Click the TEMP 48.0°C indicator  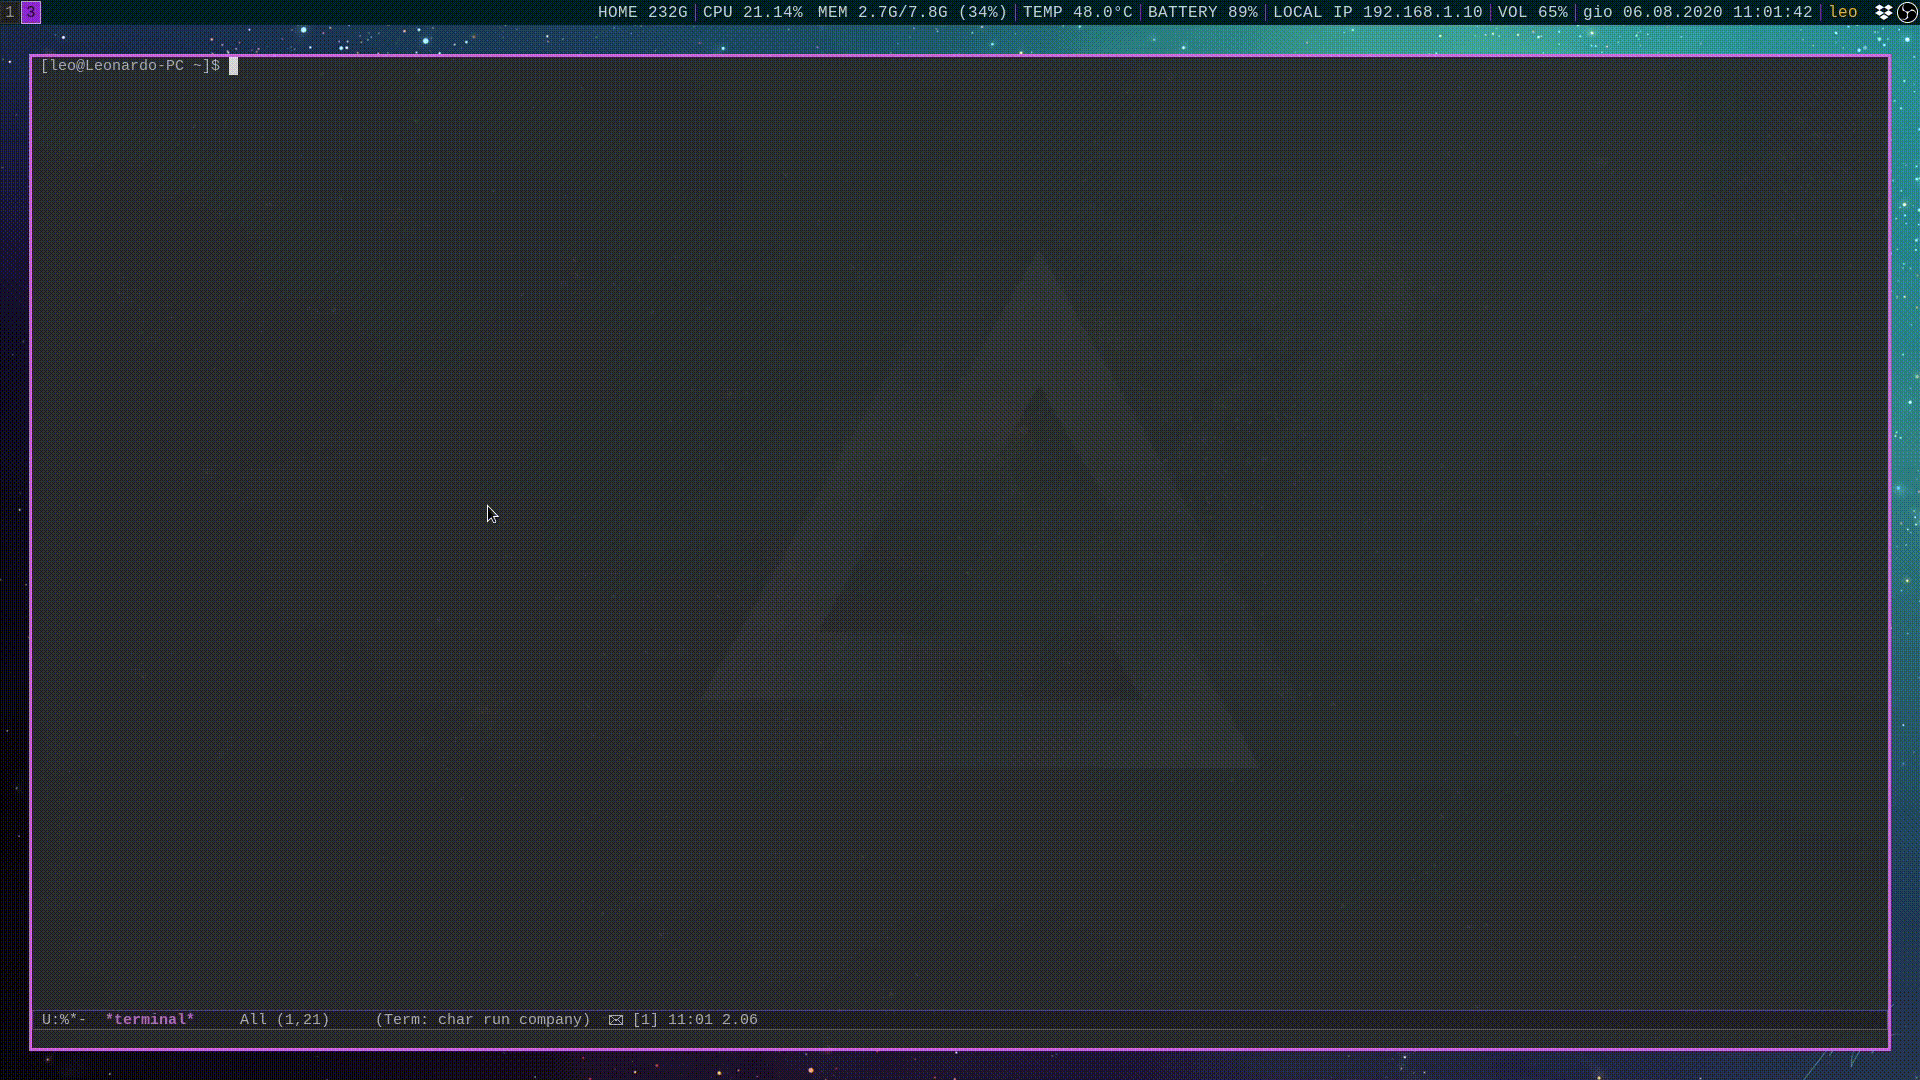coord(1078,13)
